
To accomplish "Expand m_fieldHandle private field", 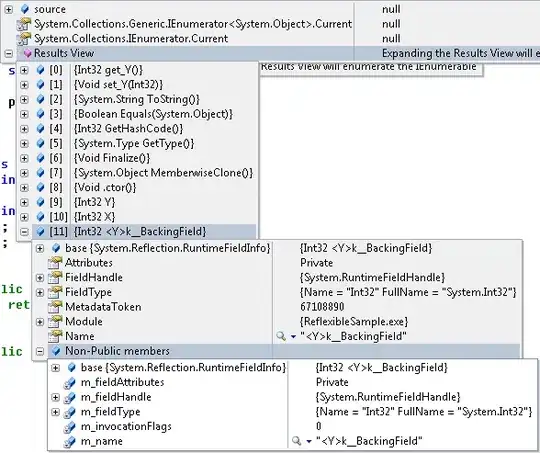I will pyautogui.click(x=55, y=397).
